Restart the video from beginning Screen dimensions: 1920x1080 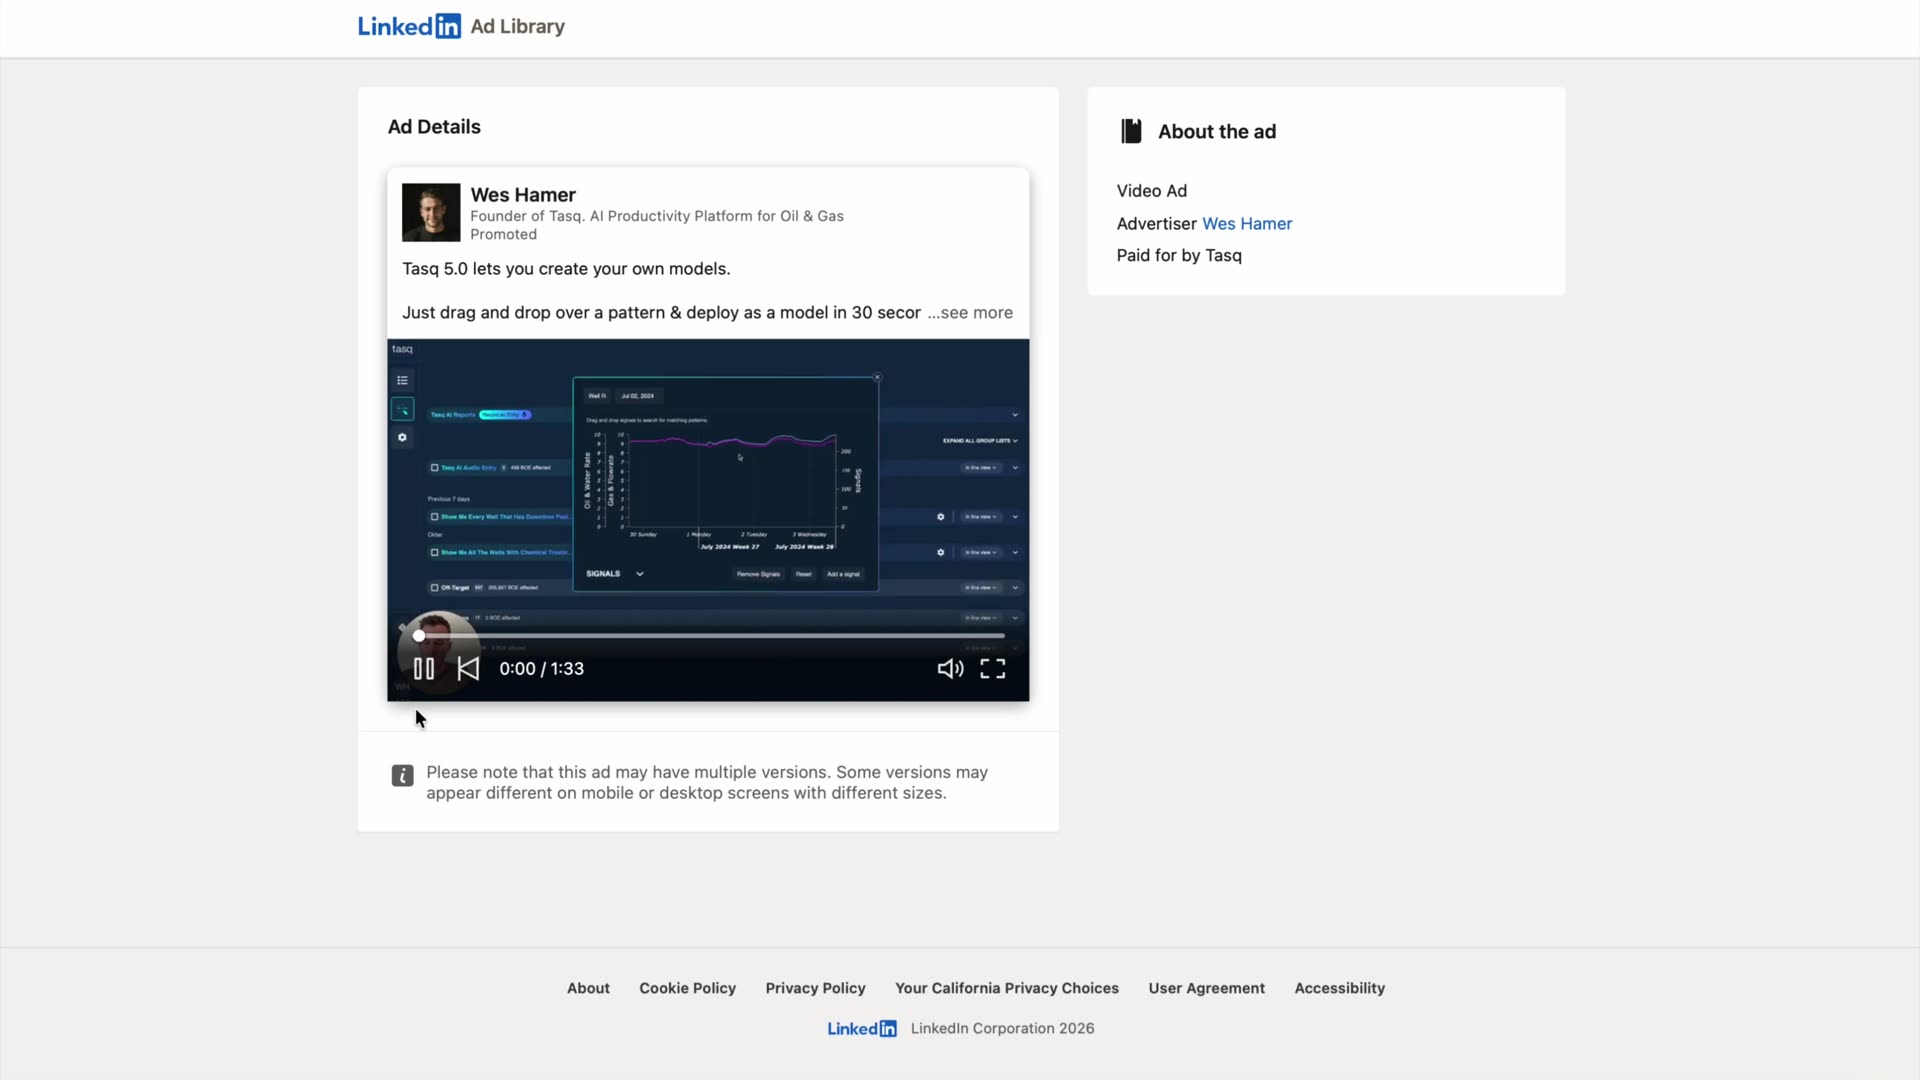point(468,669)
